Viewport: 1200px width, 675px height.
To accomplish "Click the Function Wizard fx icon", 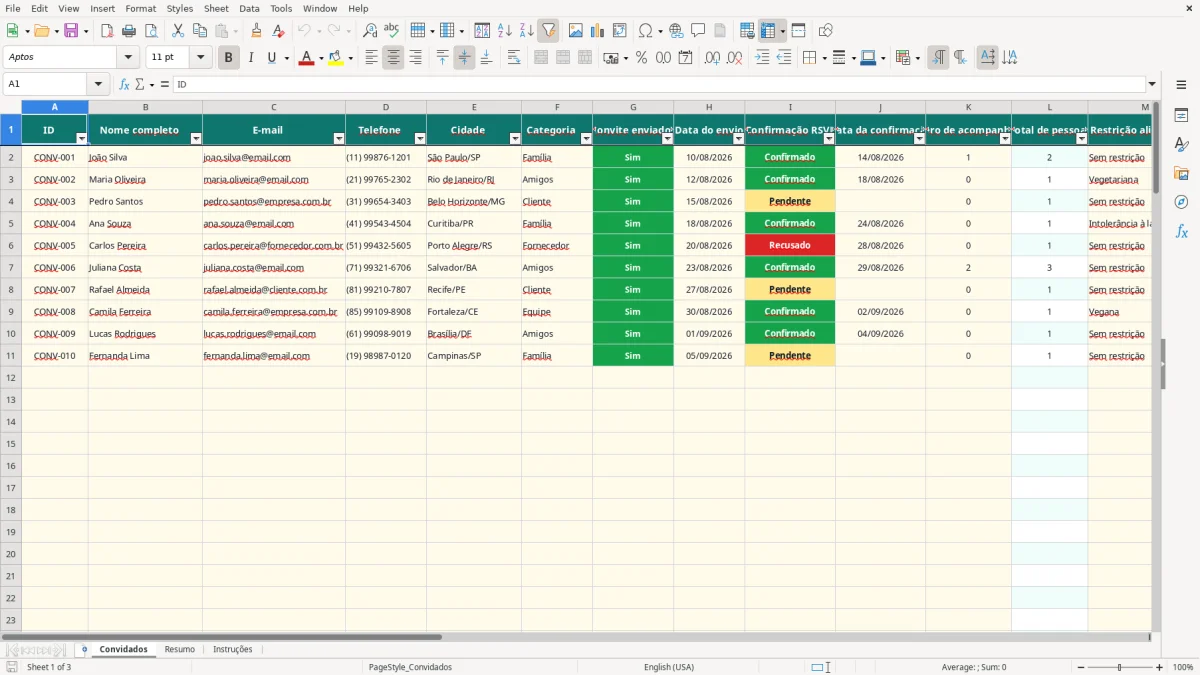I will pos(124,85).
